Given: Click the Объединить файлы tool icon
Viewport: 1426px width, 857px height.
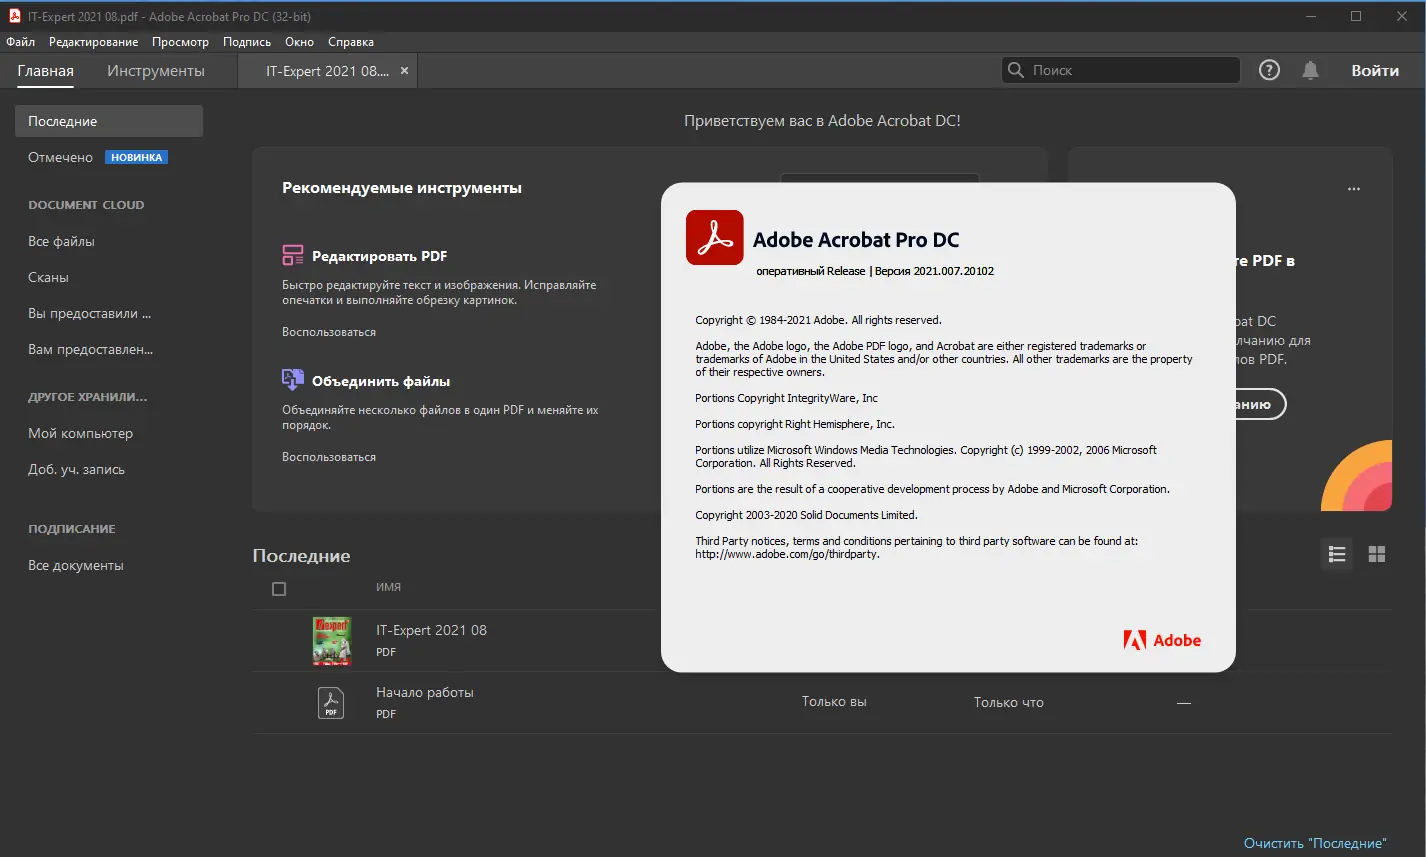Looking at the screenshot, I should pos(292,379).
